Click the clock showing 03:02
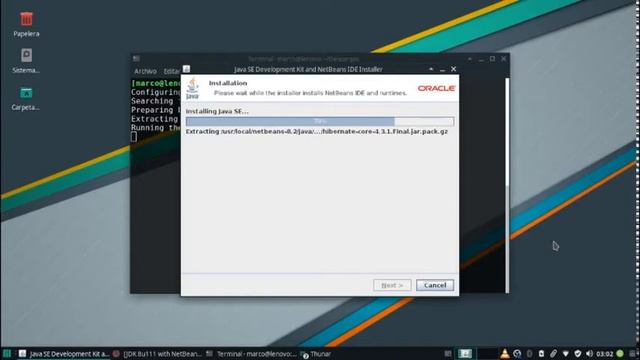 pos(604,353)
